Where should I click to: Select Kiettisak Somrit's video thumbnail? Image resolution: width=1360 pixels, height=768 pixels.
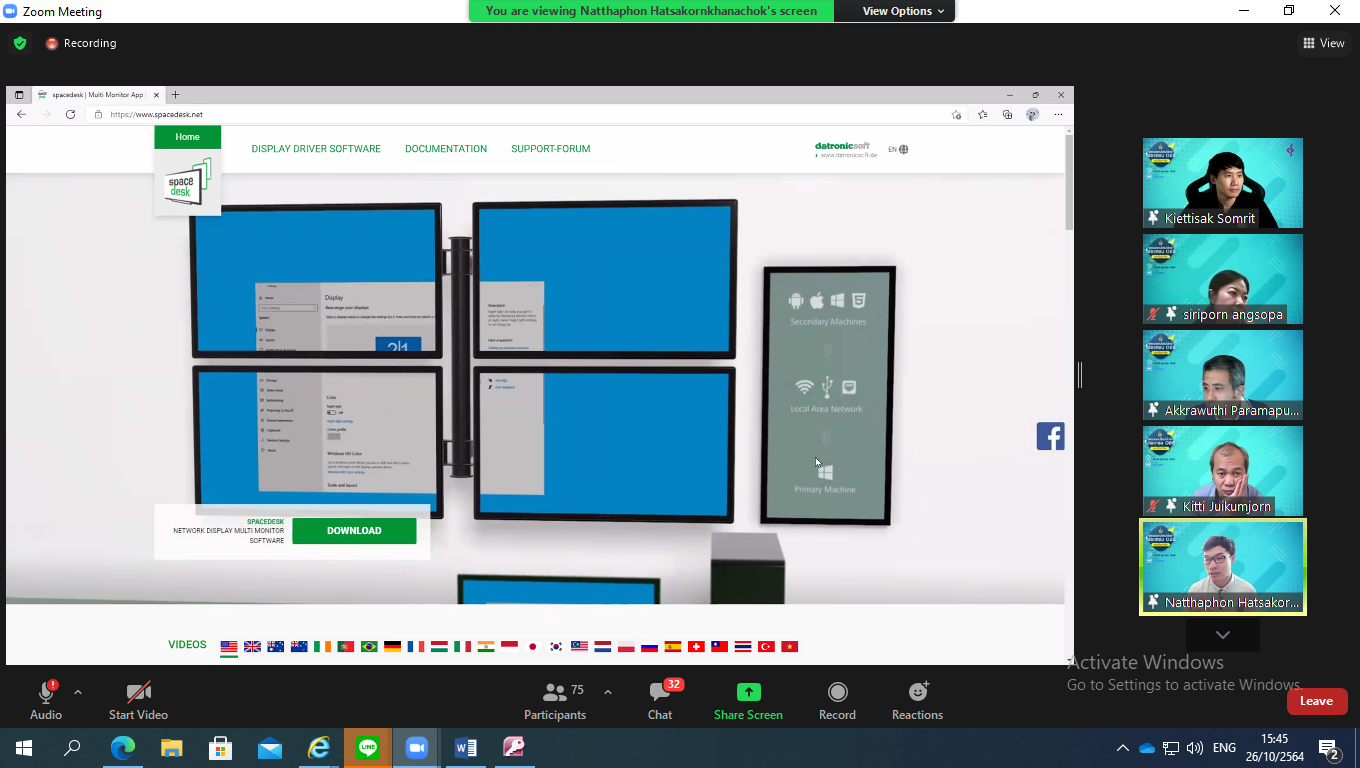pos(1223,183)
